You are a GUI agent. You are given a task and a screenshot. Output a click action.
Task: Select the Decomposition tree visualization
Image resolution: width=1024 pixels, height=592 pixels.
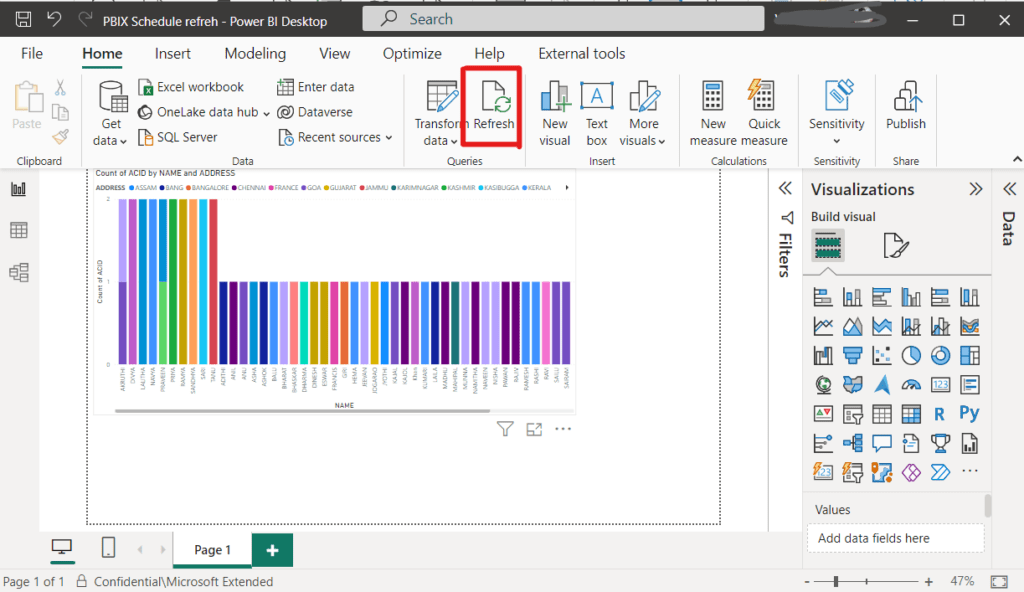(852, 444)
